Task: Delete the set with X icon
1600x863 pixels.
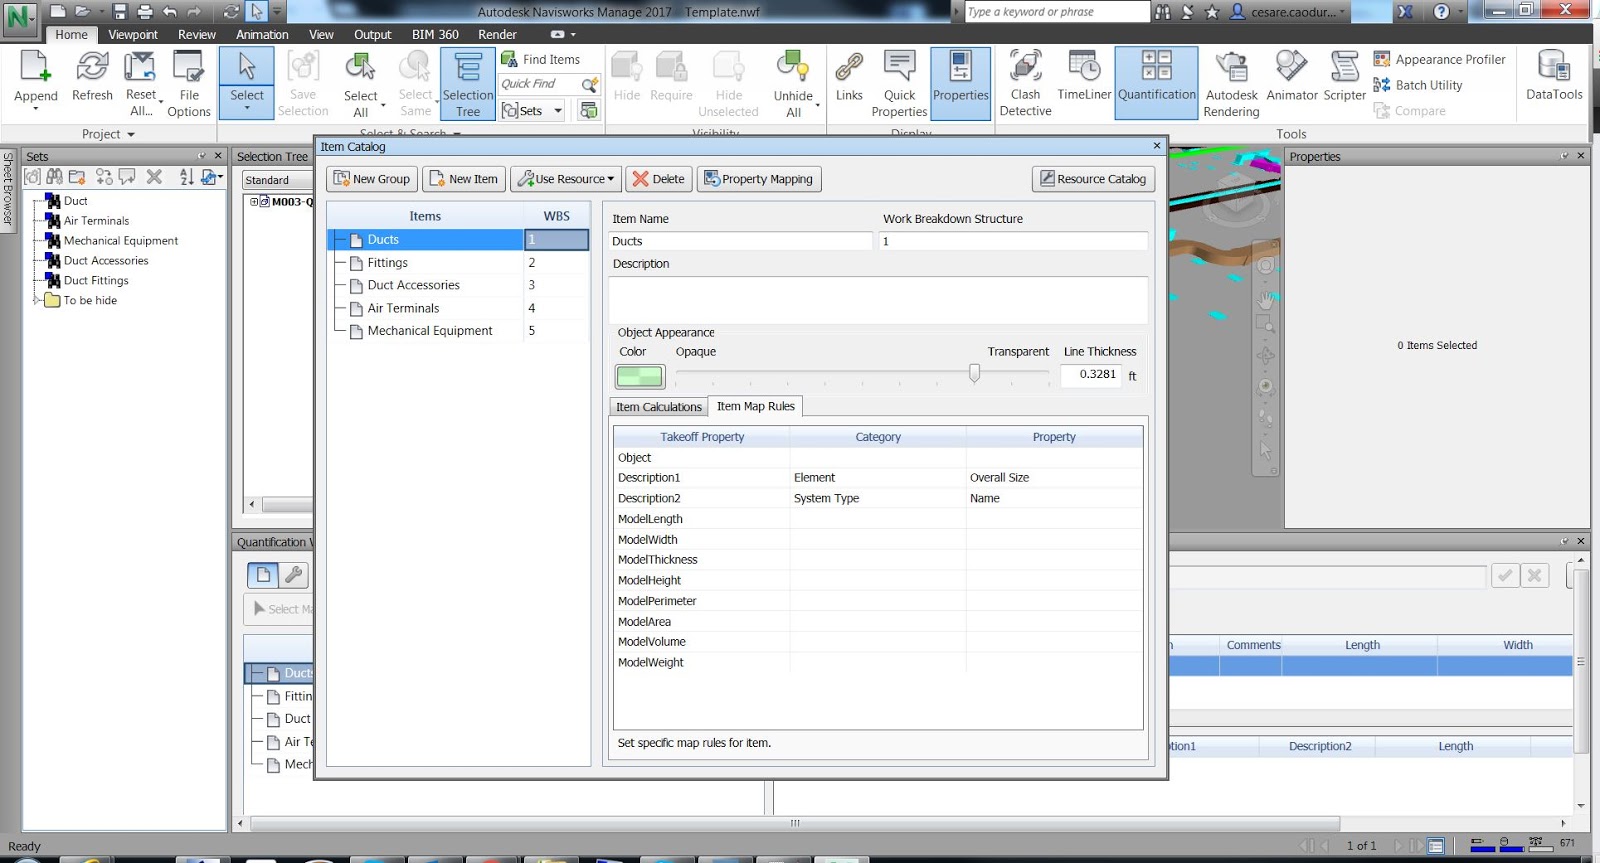Action: pos(154,176)
